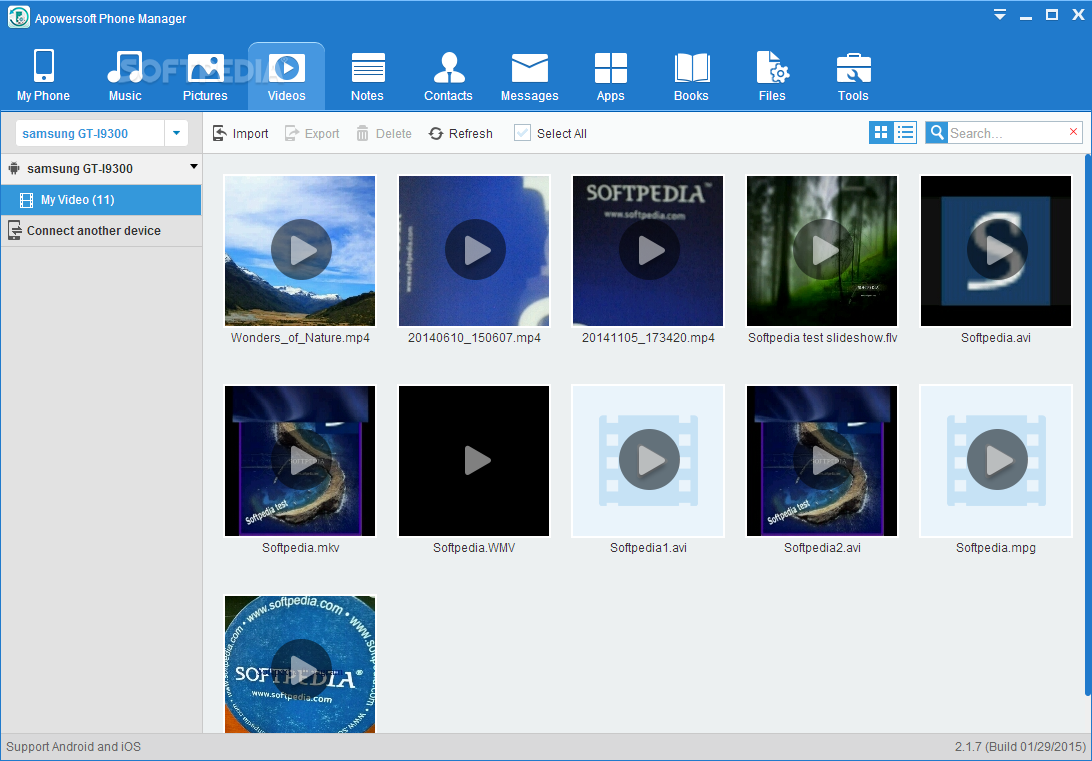Screen dimensions: 1092x761
Task: Tick the Select All checkbox
Action: click(522, 132)
